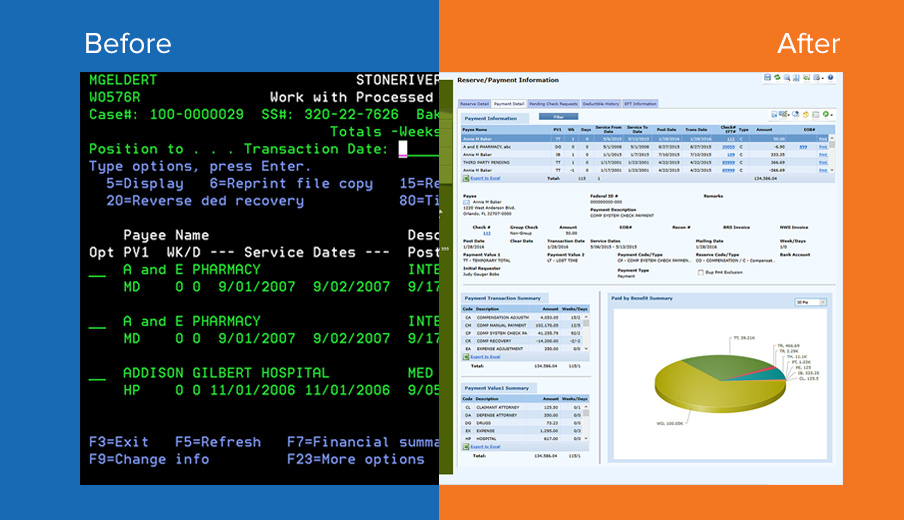904x520 pixels.
Task: Click F23=More options in the Before terminal
Action: [356, 459]
